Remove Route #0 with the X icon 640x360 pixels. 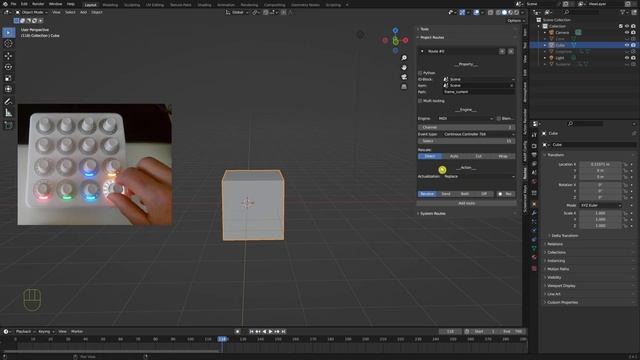pos(511,51)
